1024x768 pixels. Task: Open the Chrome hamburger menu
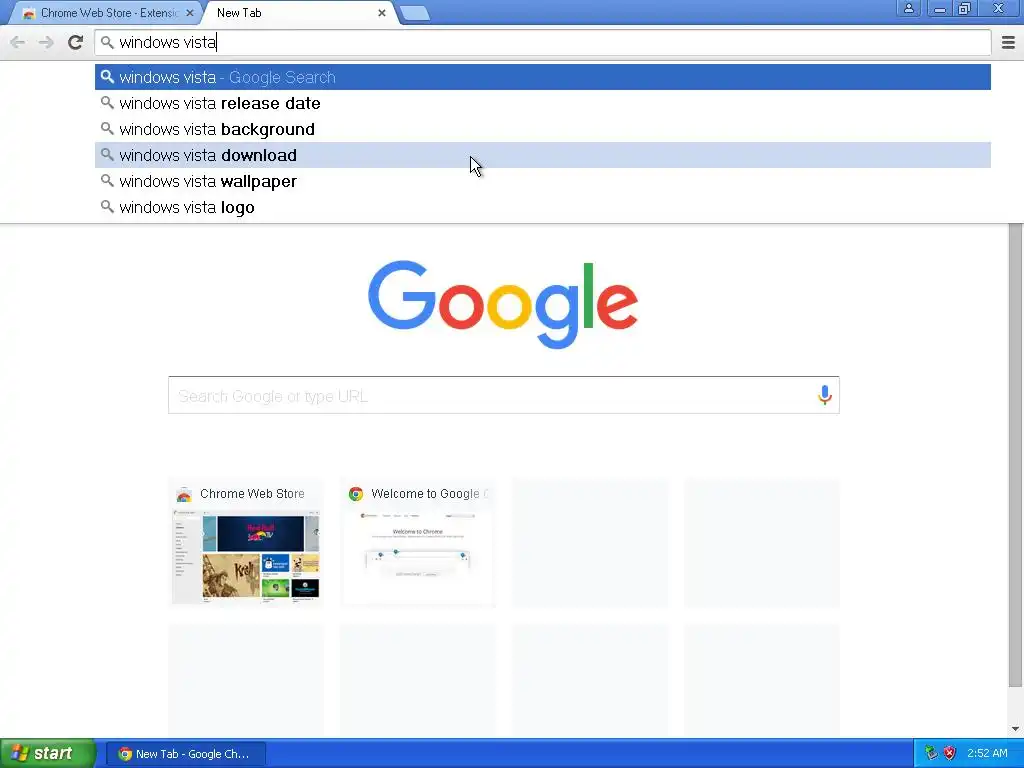(1008, 42)
